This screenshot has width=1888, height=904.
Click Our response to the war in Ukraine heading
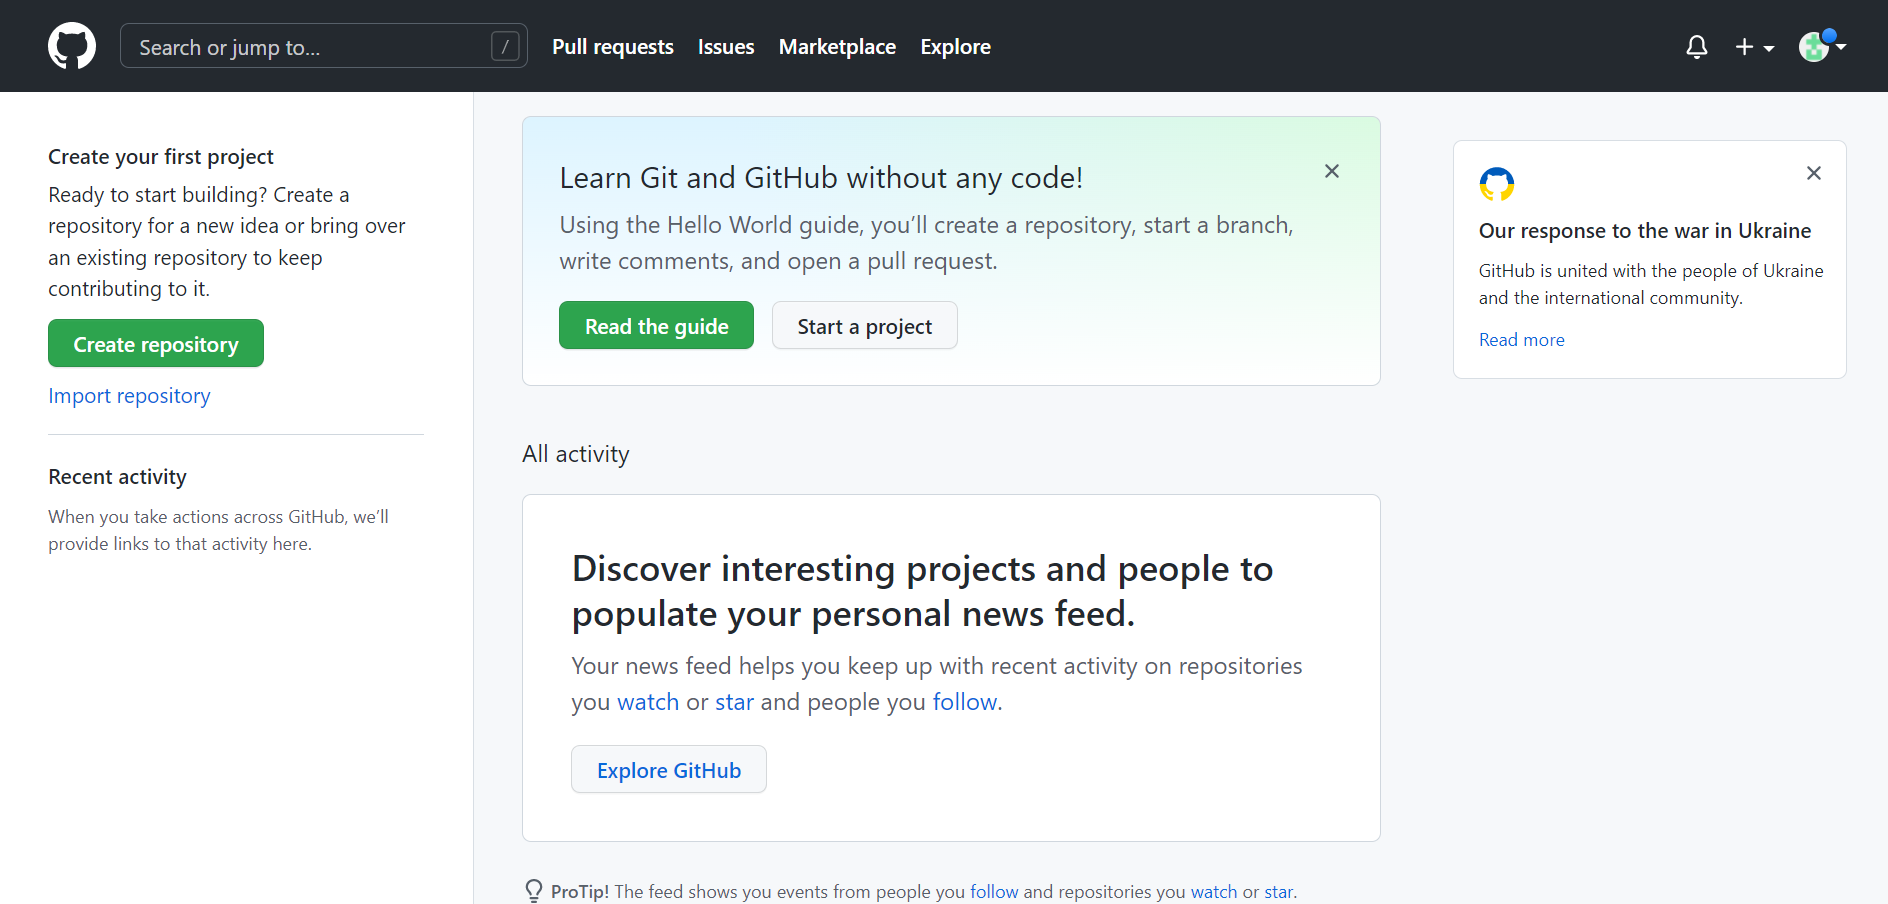click(1645, 231)
